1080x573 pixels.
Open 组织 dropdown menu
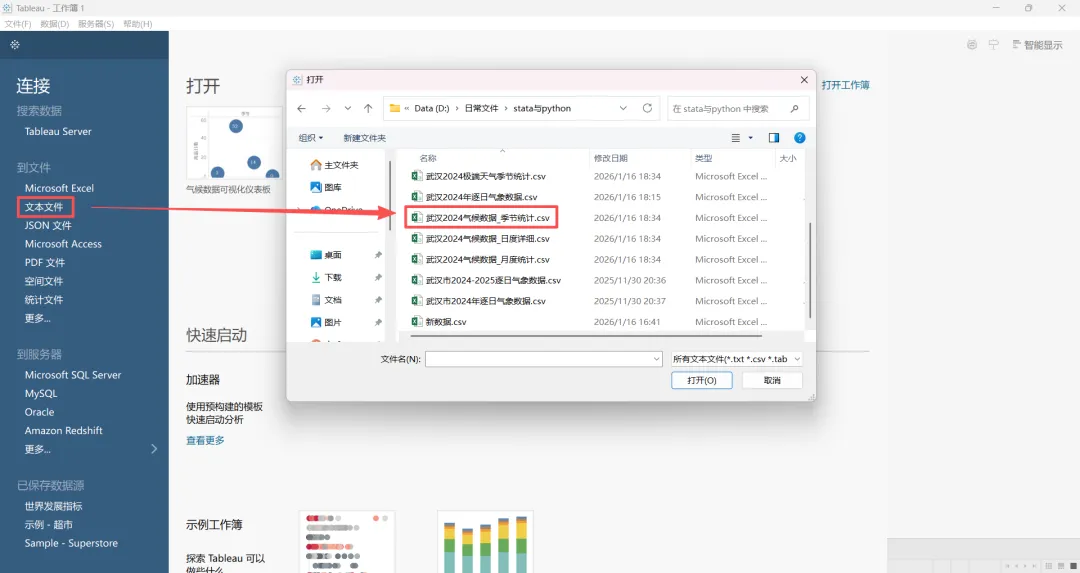click(x=311, y=138)
